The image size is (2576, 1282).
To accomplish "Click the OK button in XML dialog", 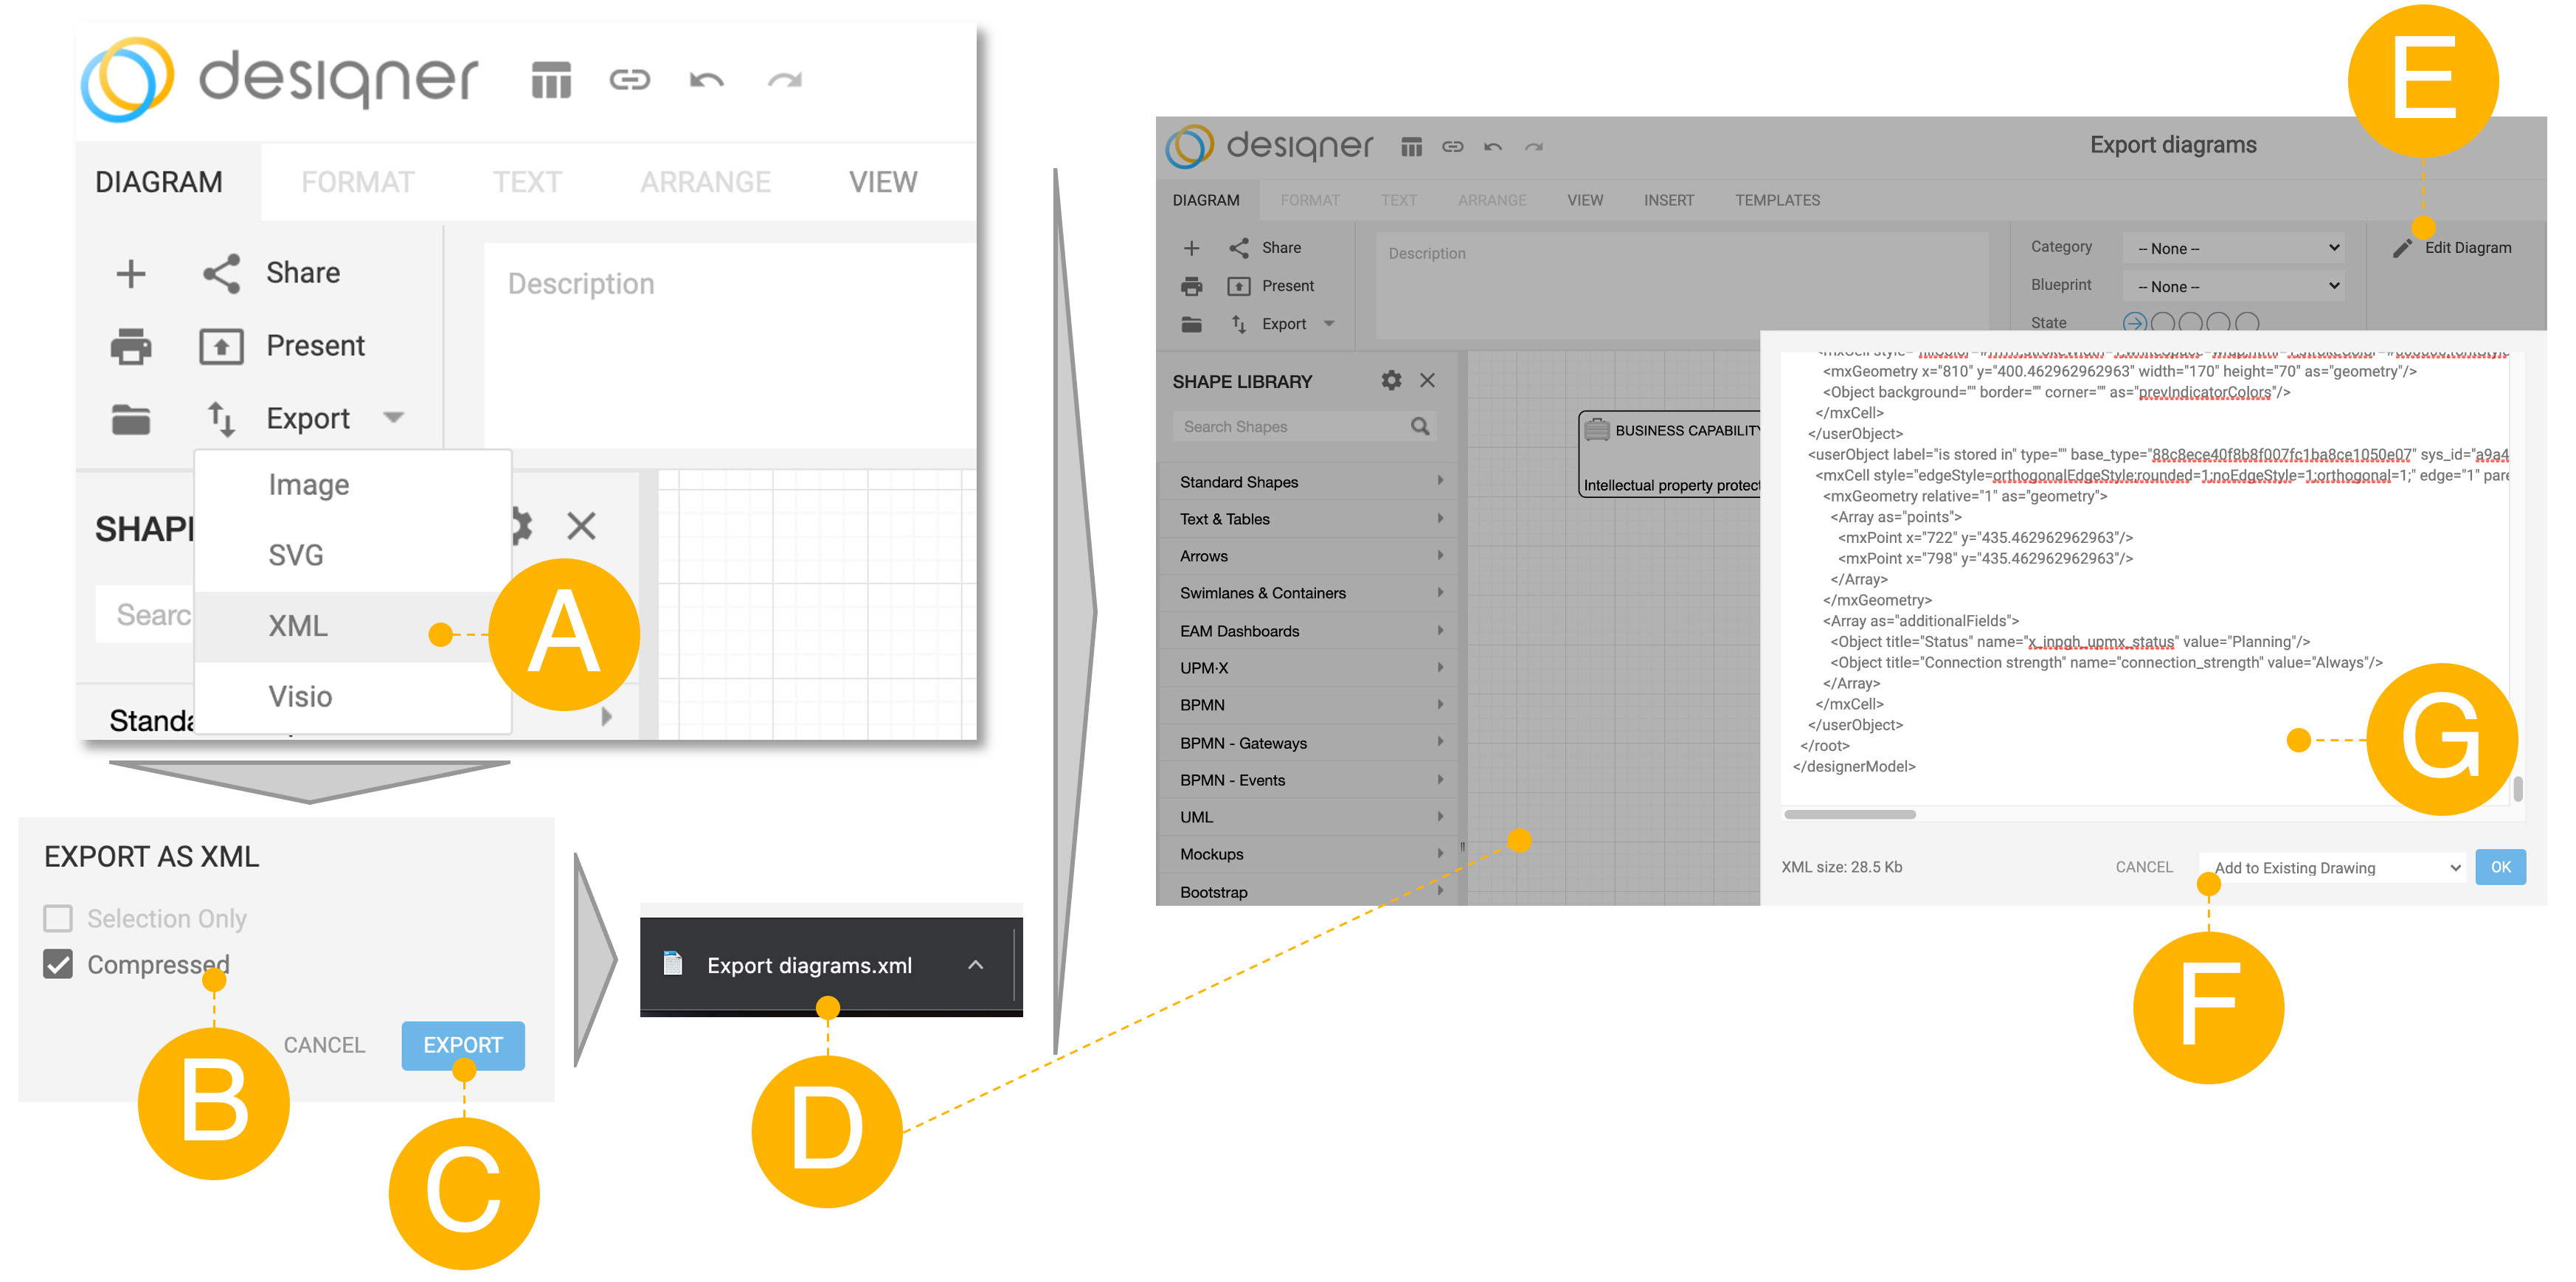I will (x=2500, y=867).
